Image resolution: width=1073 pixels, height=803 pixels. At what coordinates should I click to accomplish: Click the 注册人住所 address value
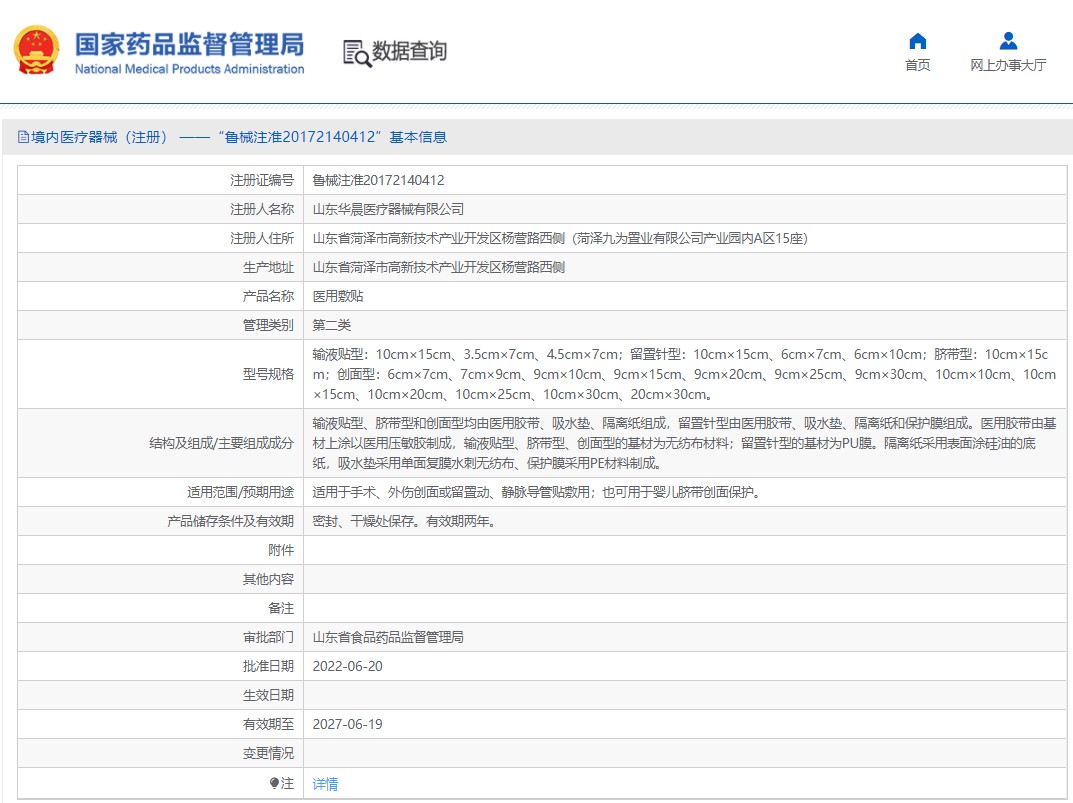[x=560, y=238]
